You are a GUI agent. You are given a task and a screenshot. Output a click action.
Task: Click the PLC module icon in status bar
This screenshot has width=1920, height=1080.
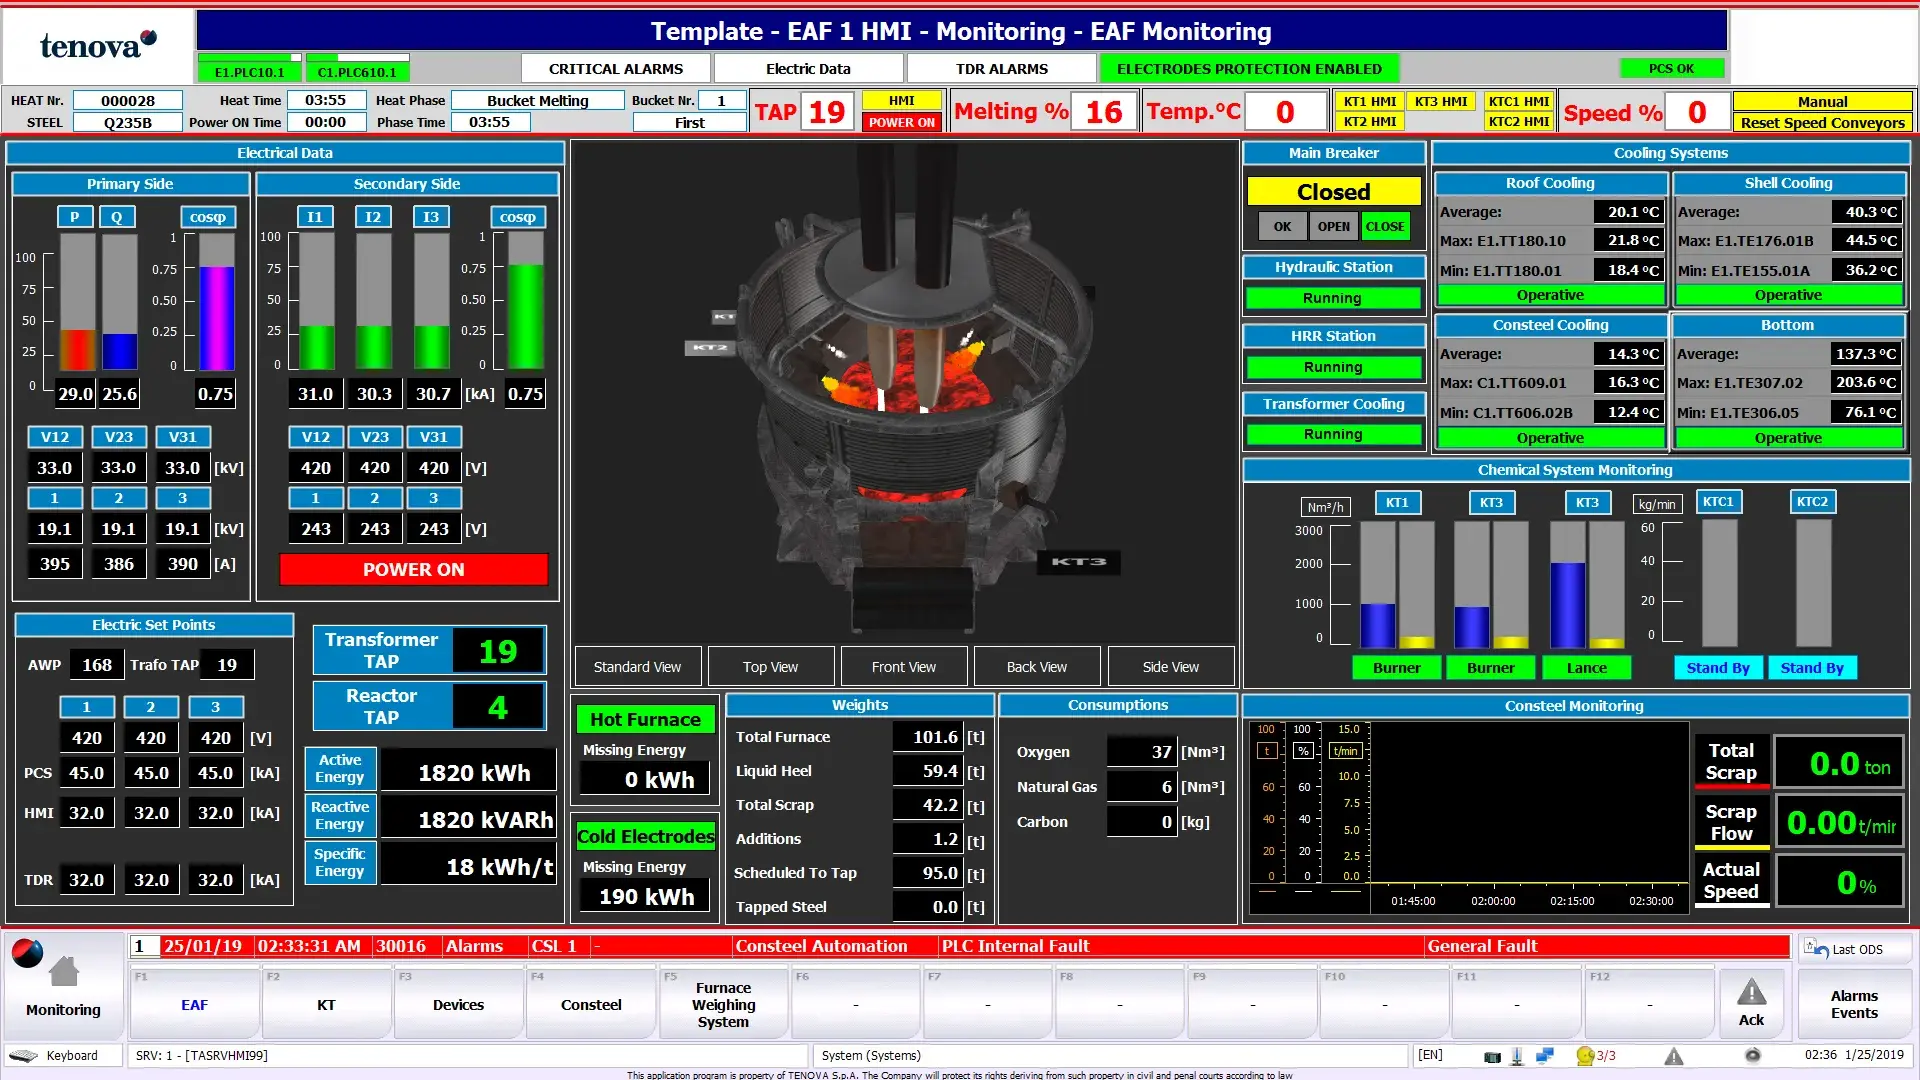point(1492,1056)
